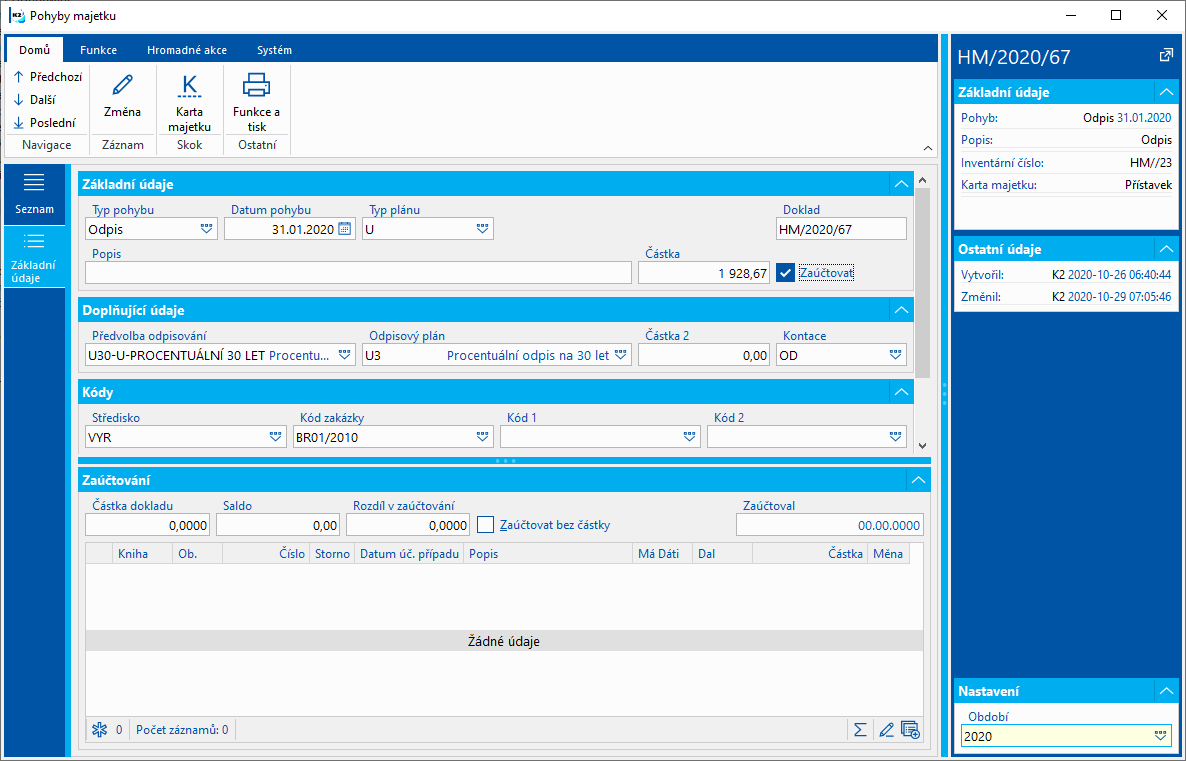Open calendar picker for Datum pohybu
The height and width of the screenshot is (761, 1186).
(x=344, y=229)
